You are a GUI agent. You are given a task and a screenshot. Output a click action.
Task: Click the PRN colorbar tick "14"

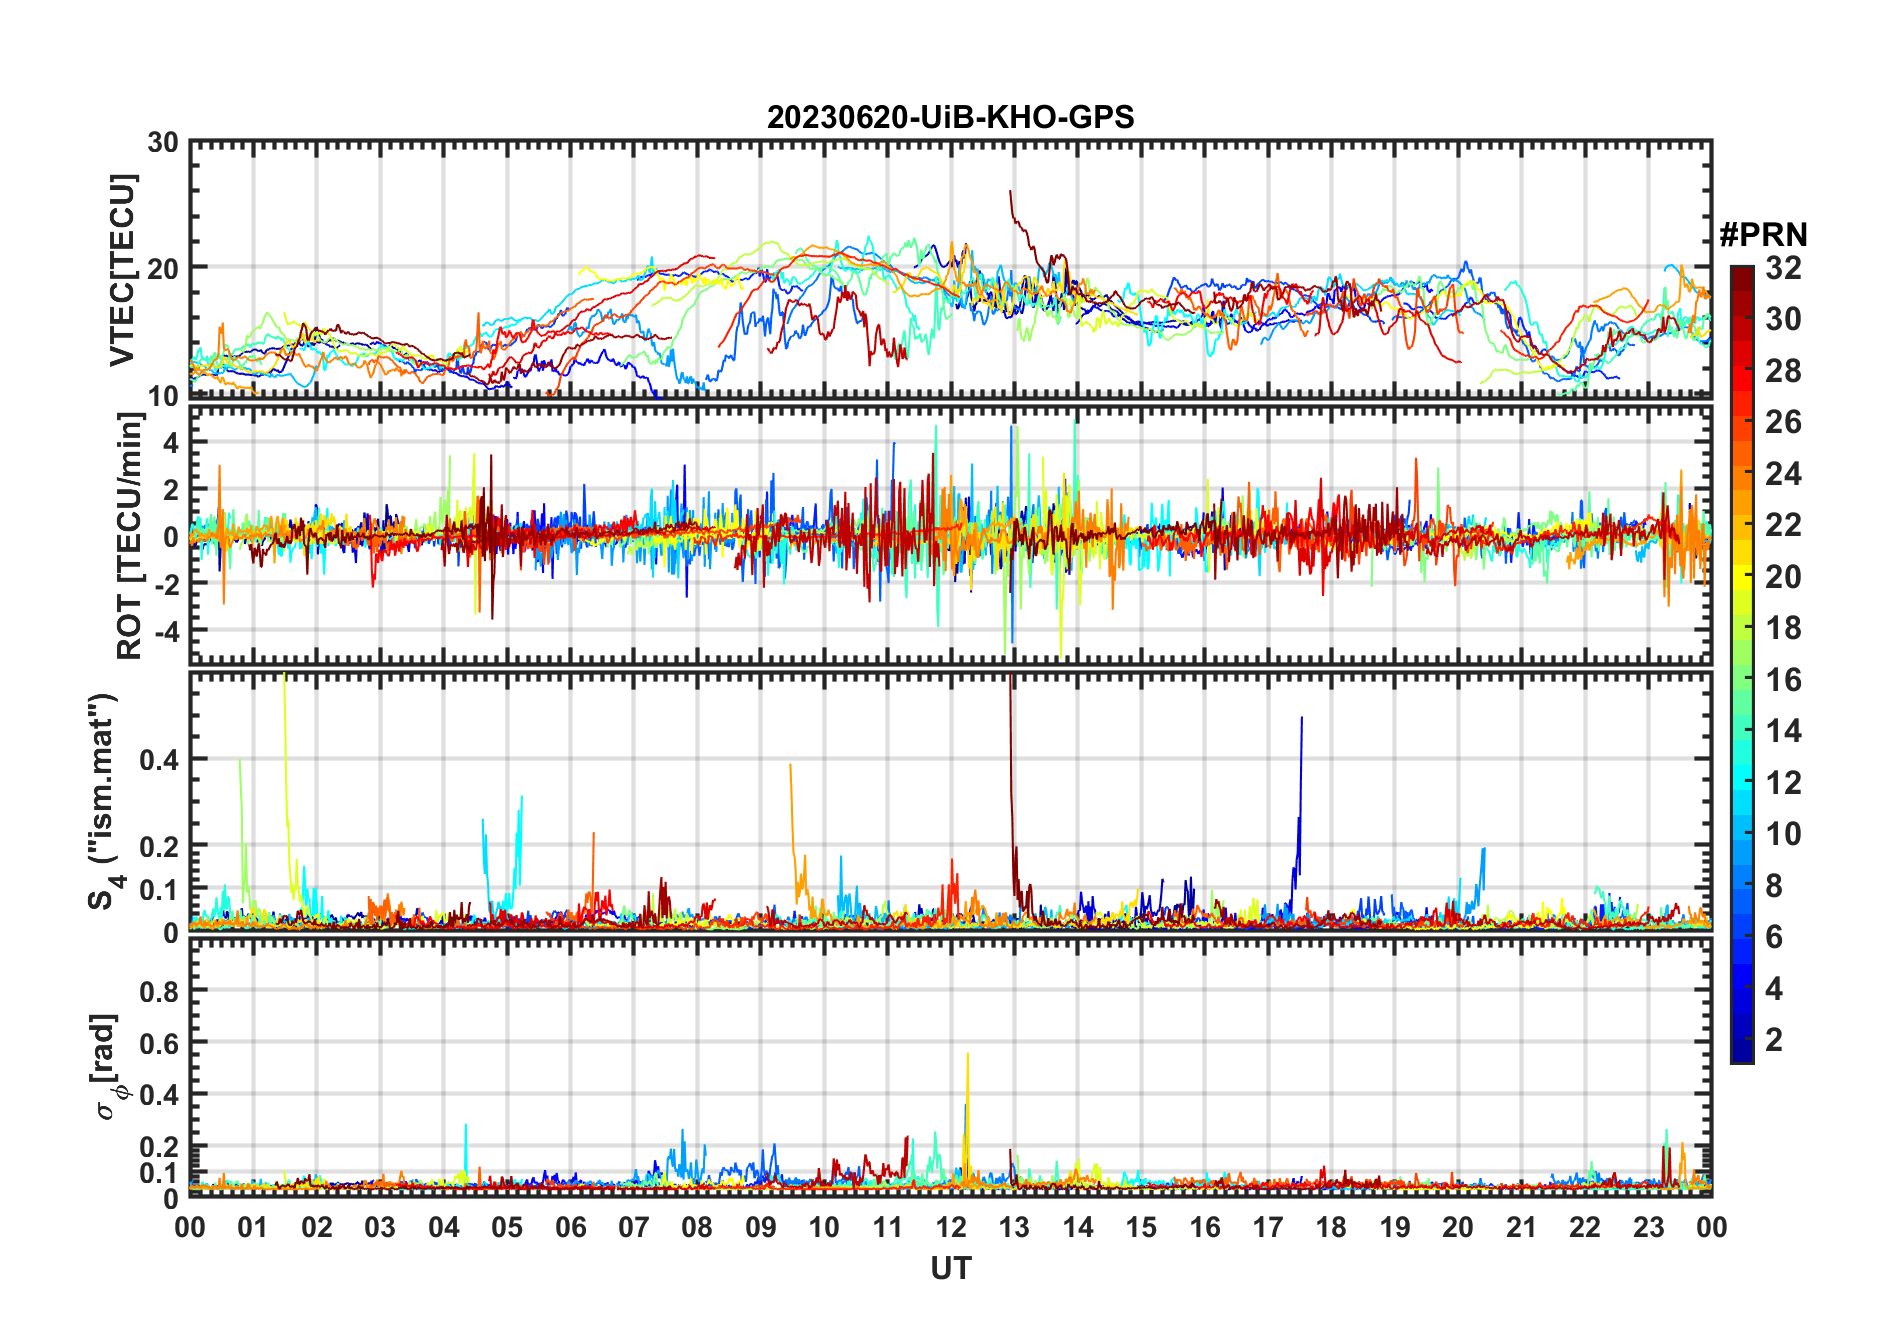click(1783, 731)
